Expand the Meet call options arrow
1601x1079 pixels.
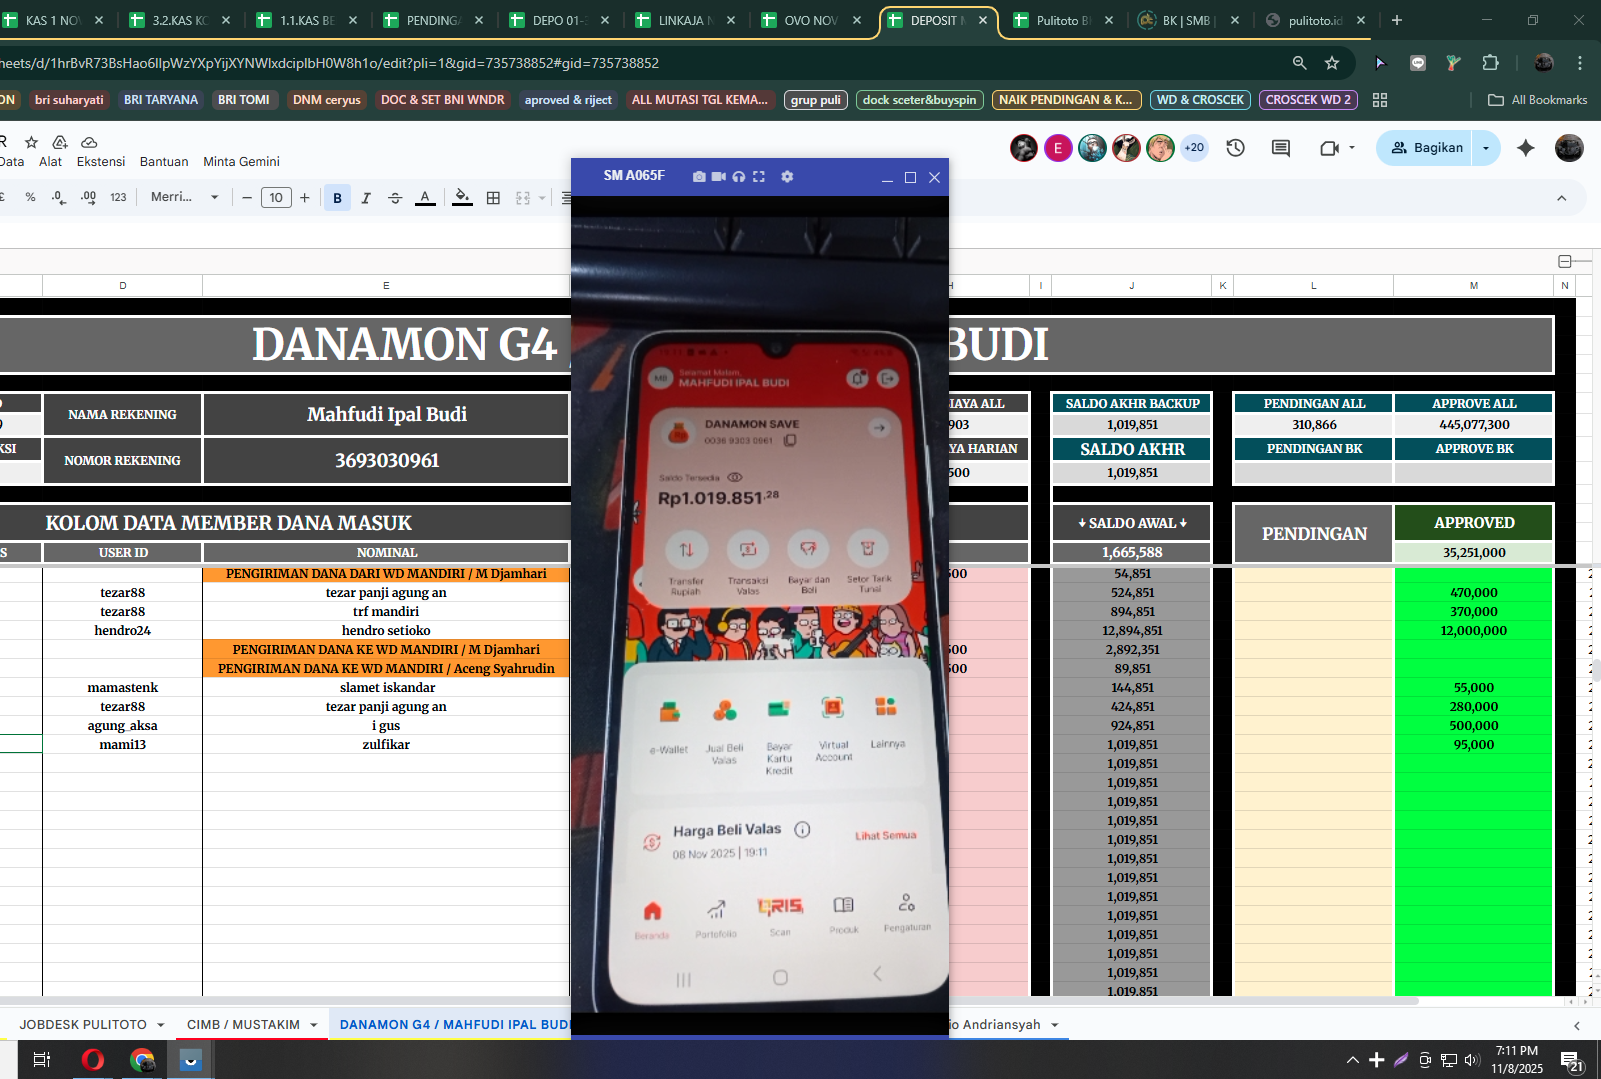pyautogui.click(x=1352, y=148)
